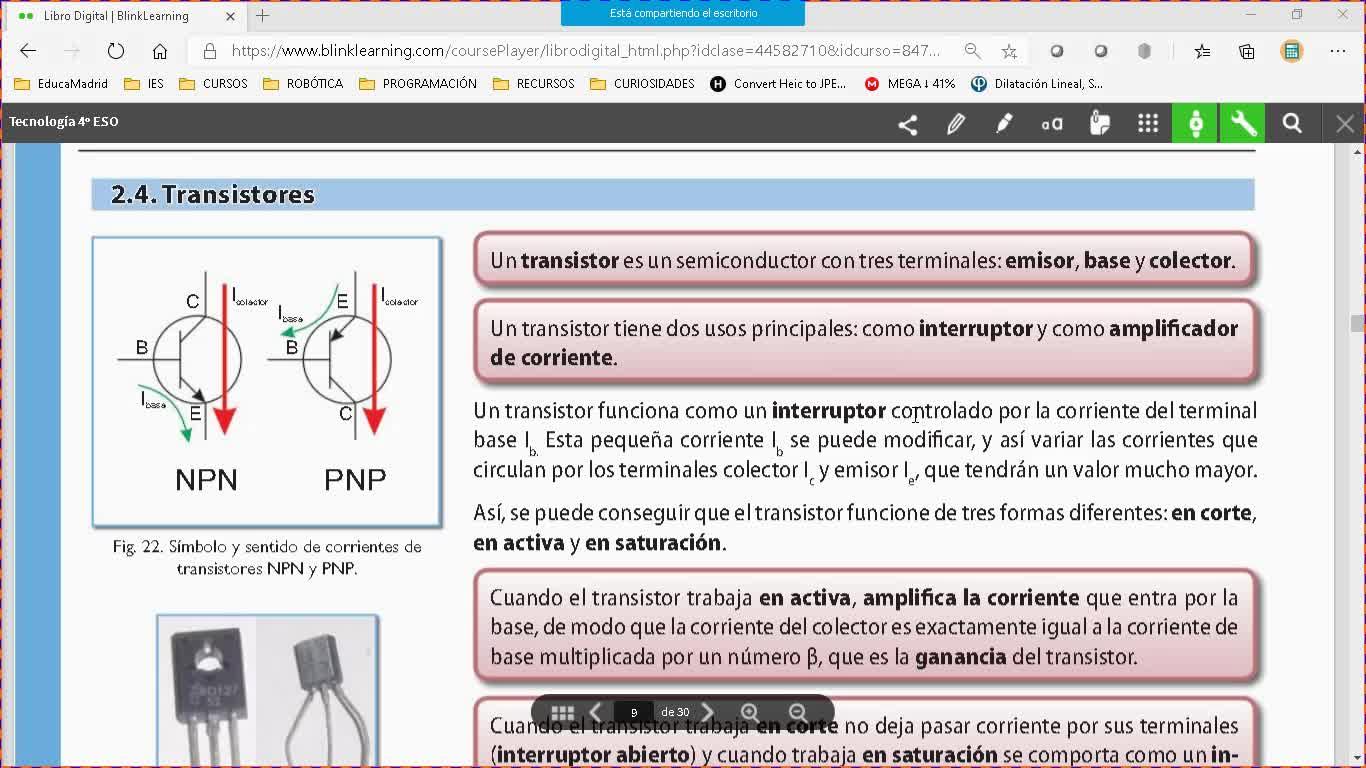
Task: Open the PROGRAMACIÓN bookmarks folder
Action: [x=418, y=84]
